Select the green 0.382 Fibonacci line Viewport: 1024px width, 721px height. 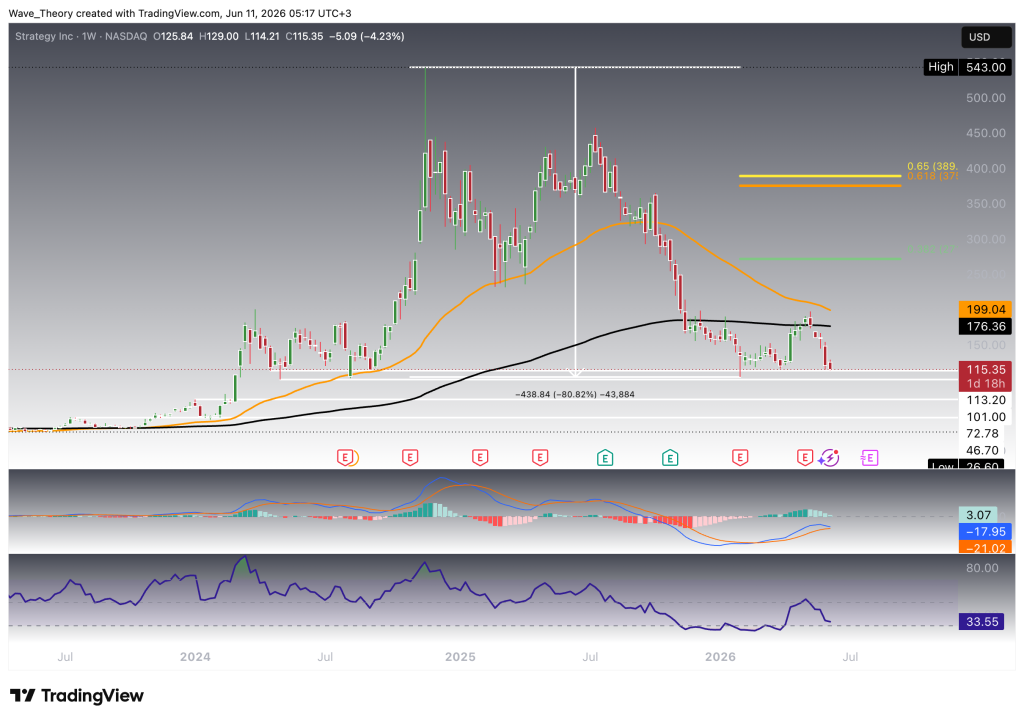pyautogui.click(x=820, y=259)
